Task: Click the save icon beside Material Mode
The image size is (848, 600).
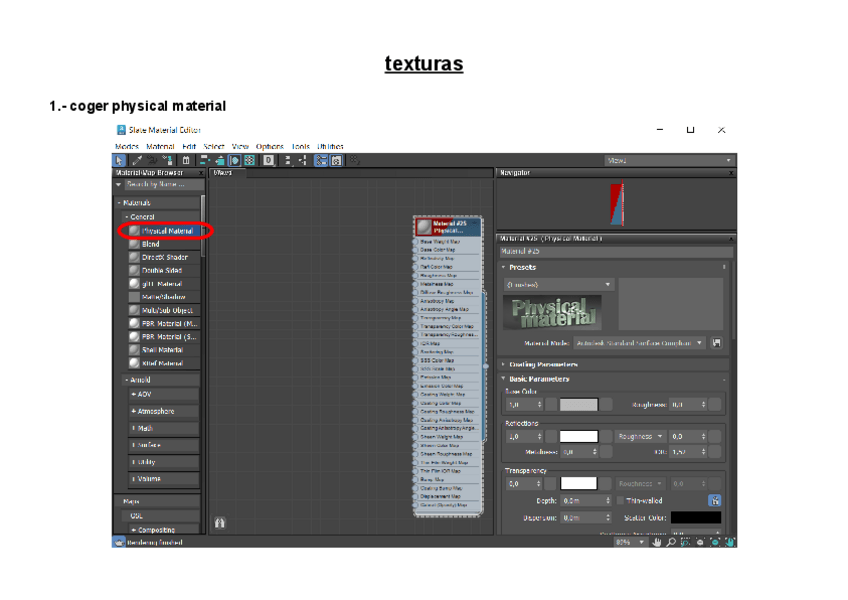Action: (716, 342)
